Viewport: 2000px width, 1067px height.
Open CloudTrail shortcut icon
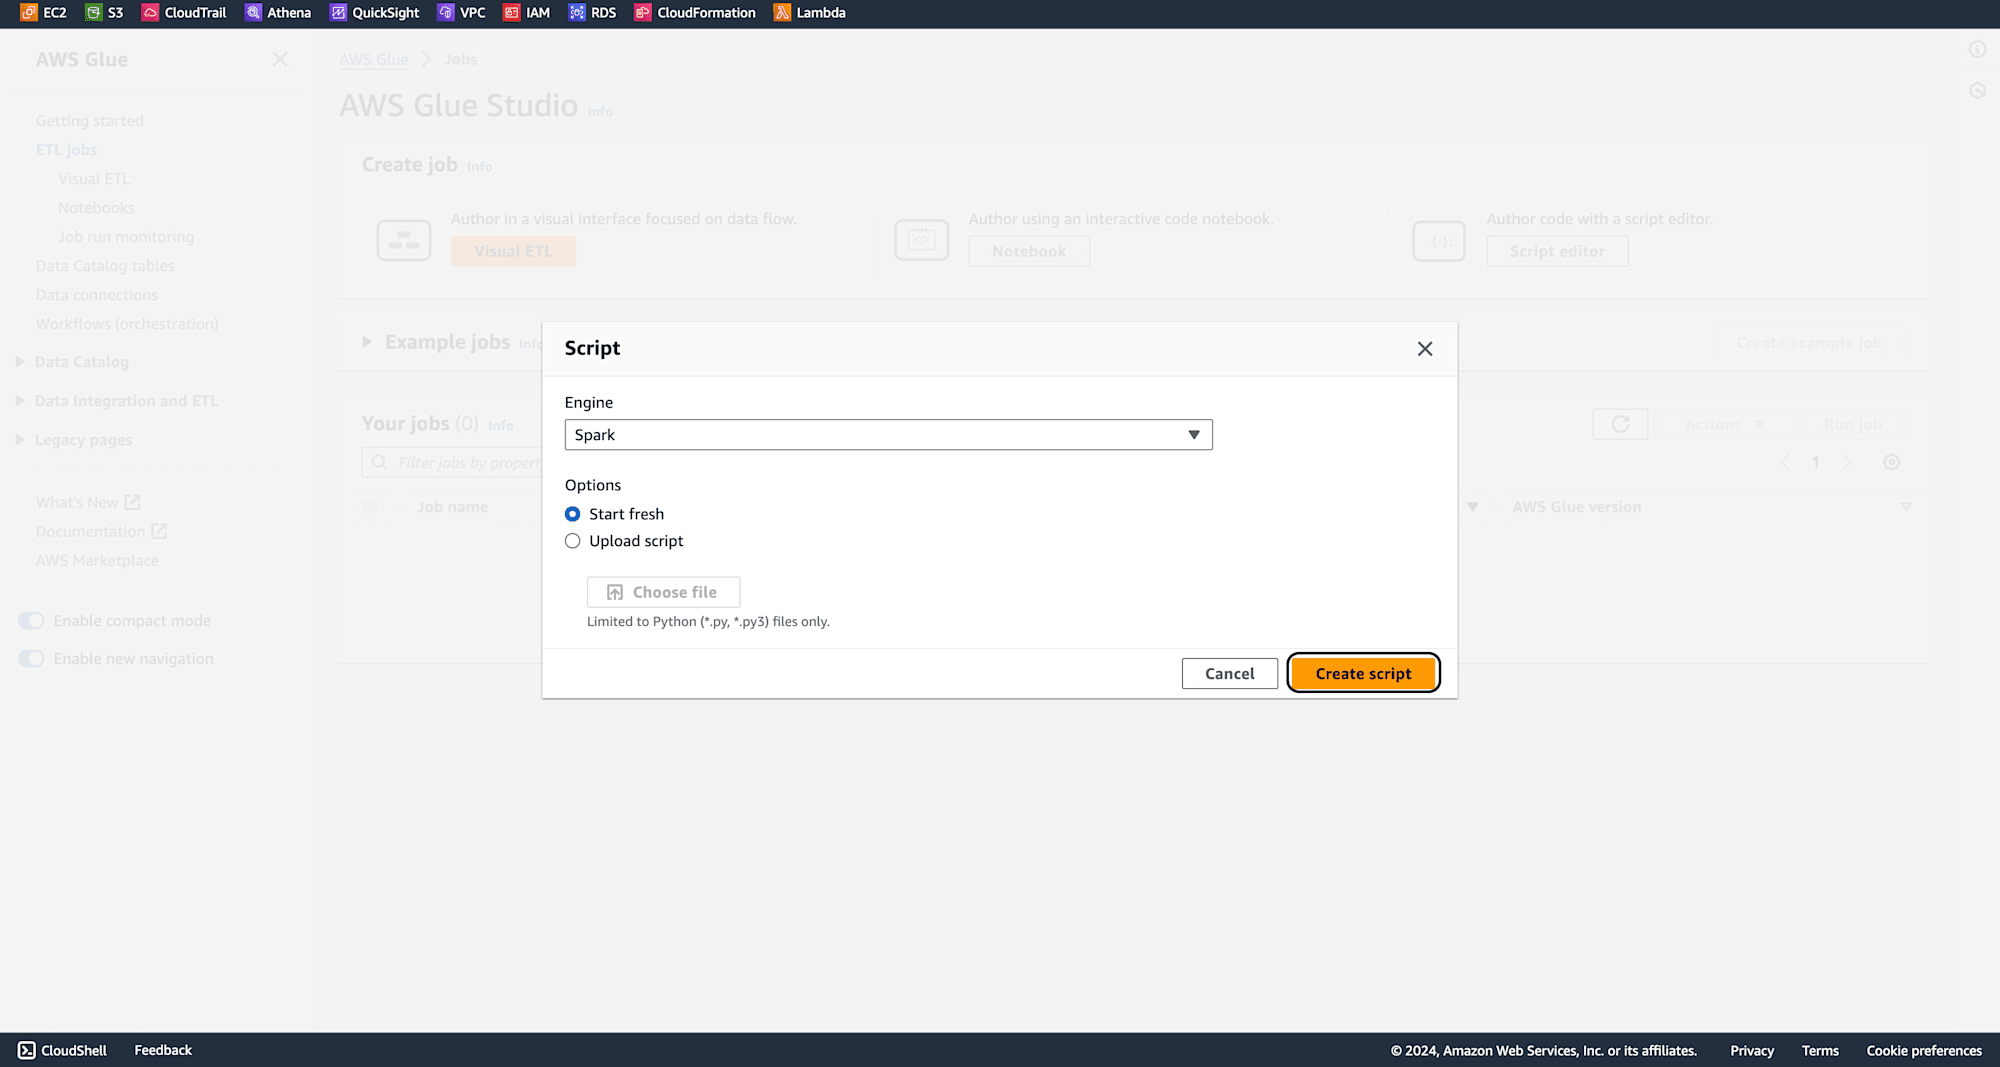click(x=150, y=13)
